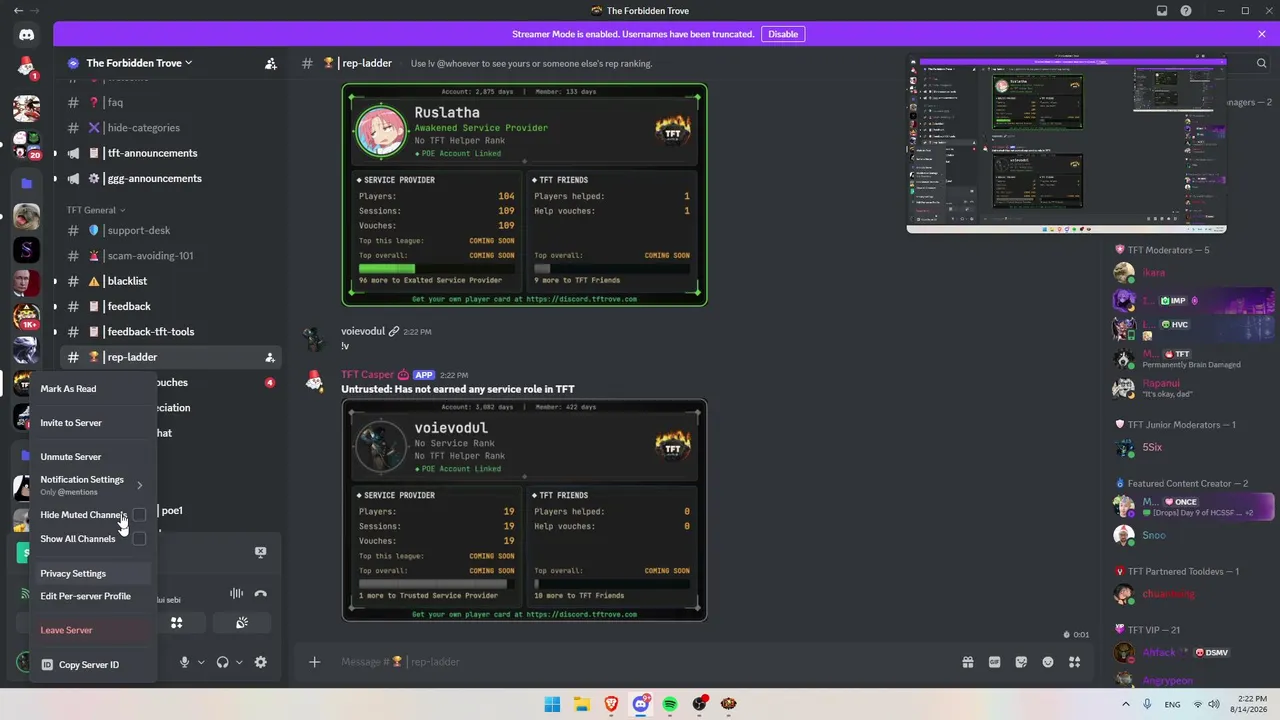Expand the tft-announcements channel threads arrow

pos(55,153)
